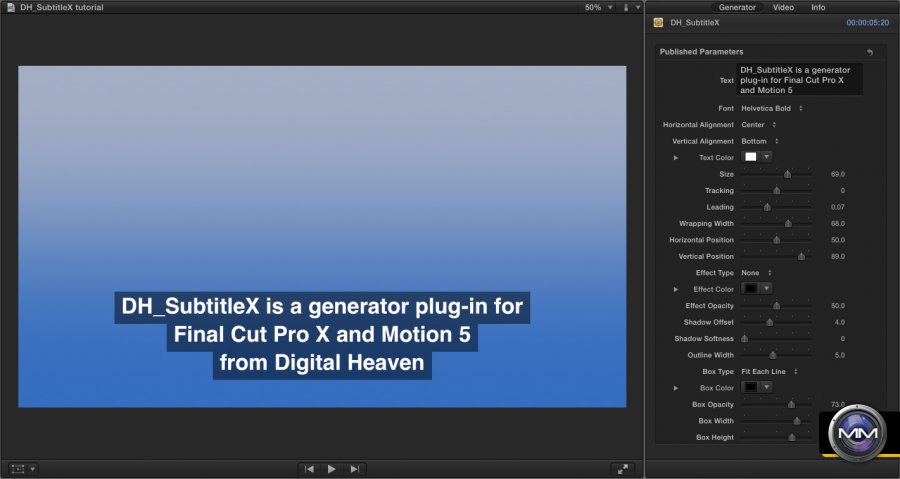Click the black Box Color swatch
Image resolution: width=900 pixels, height=479 pixels.
(751, 387)
